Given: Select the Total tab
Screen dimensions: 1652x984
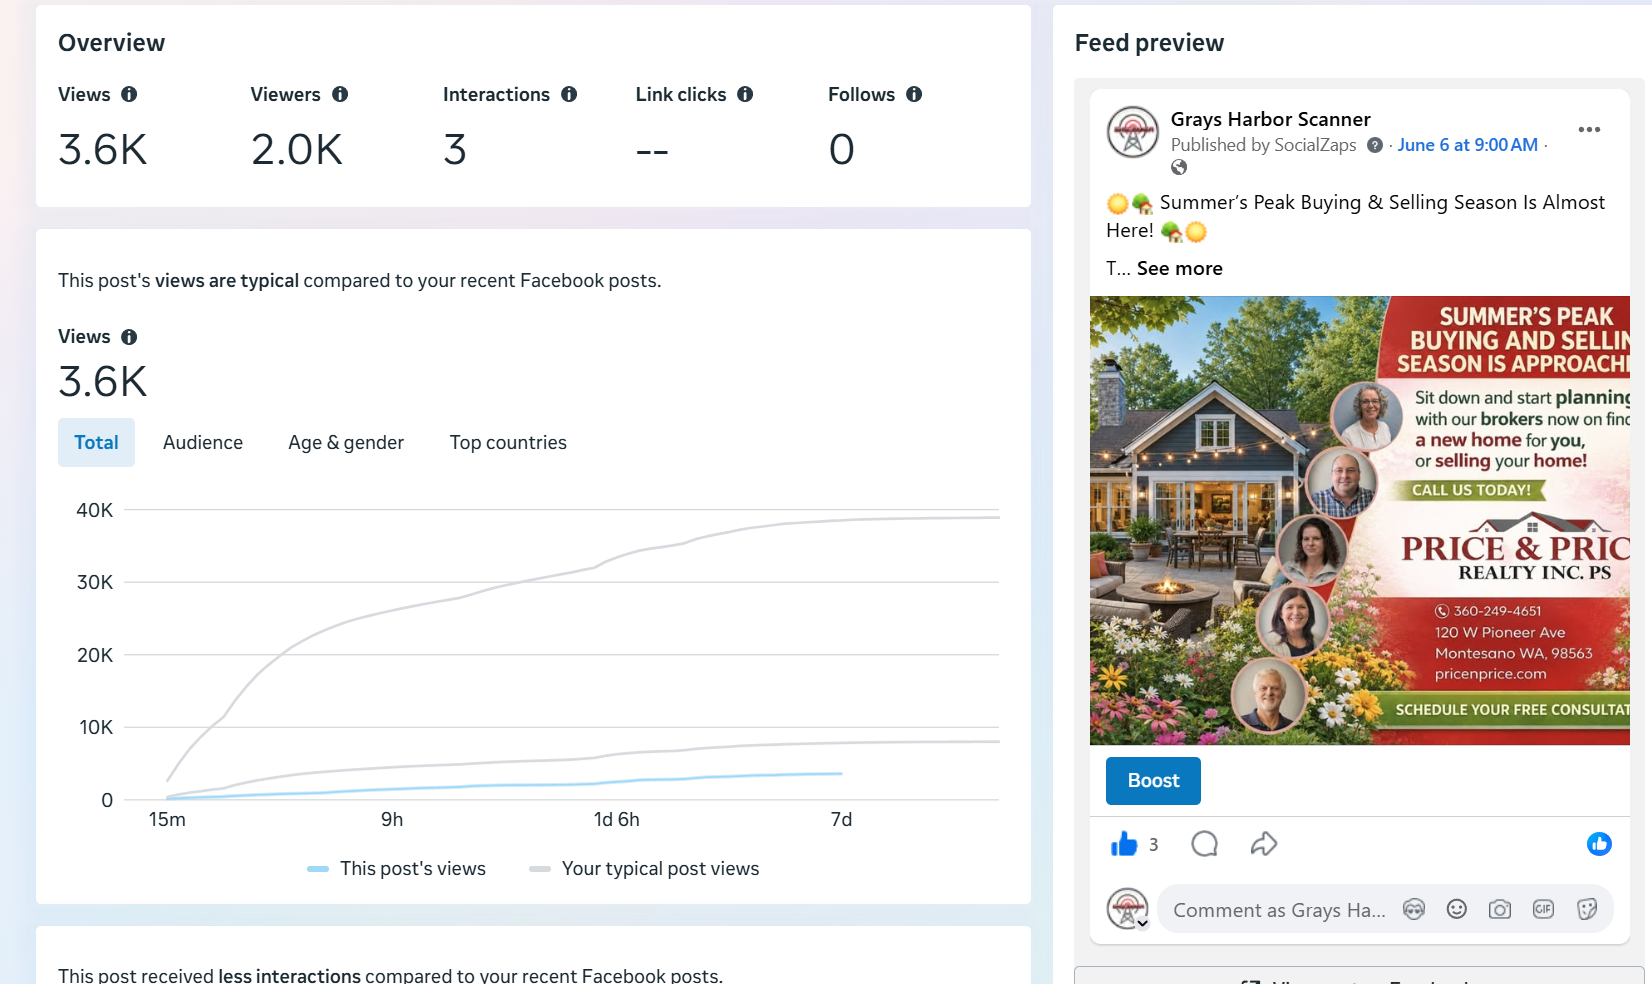Looking at the screenshot, I should (96, 442).
